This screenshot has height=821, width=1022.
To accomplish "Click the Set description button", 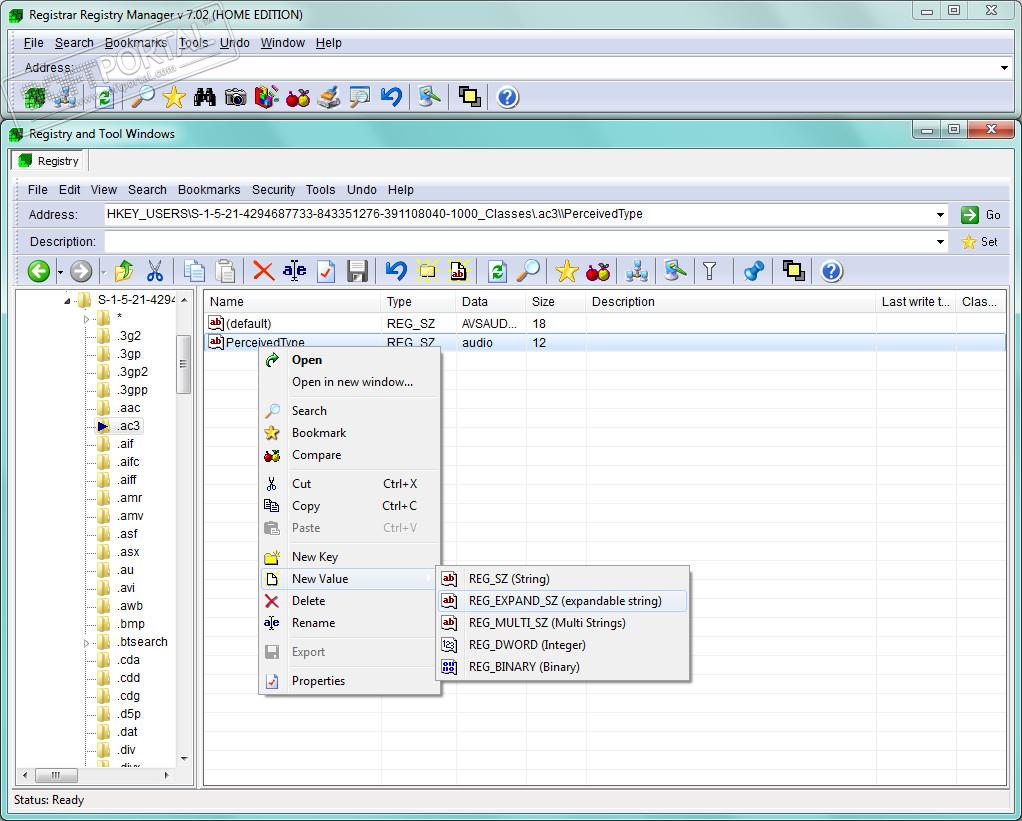I will coord(981,242).
